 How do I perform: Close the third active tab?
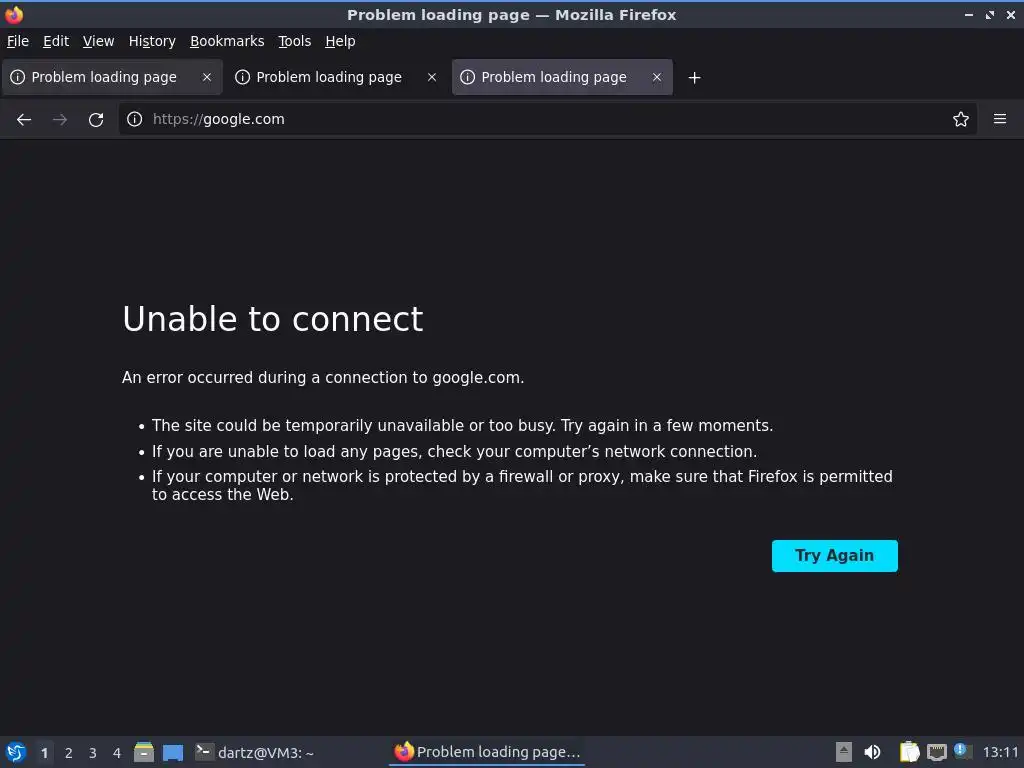click(x=657, y=77)
